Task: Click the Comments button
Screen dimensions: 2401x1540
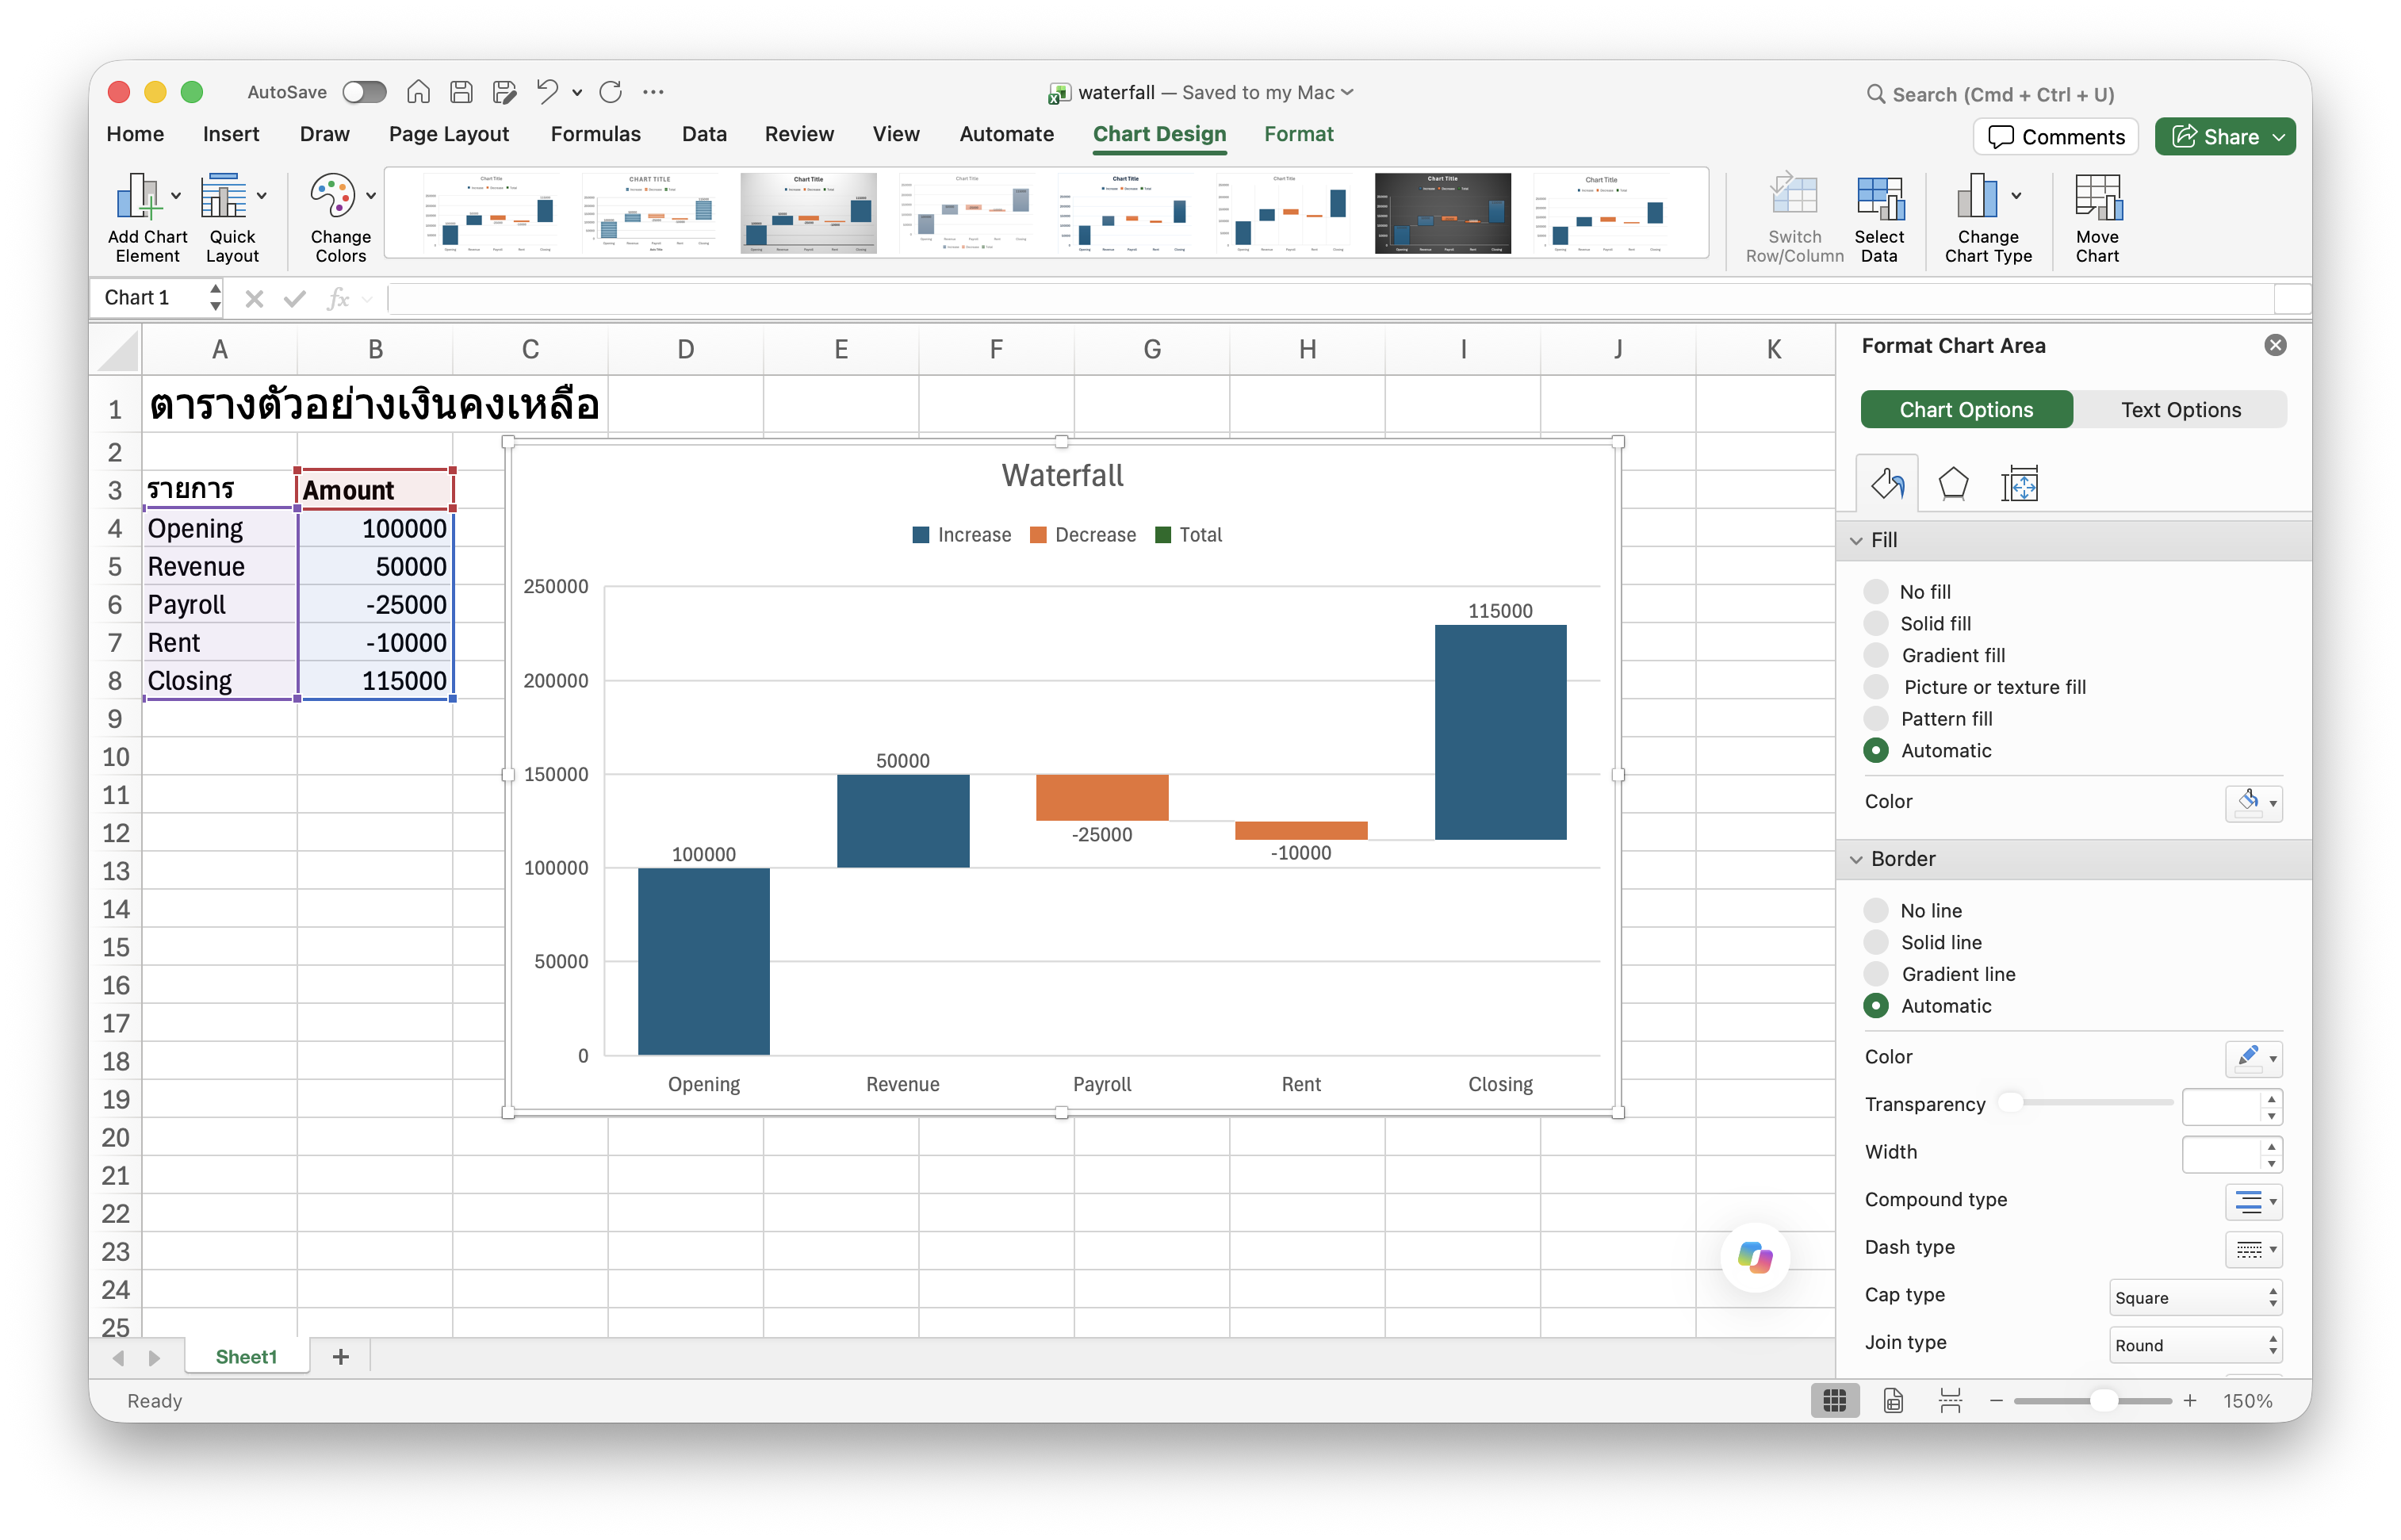Action: click(x=2055, y=137)
